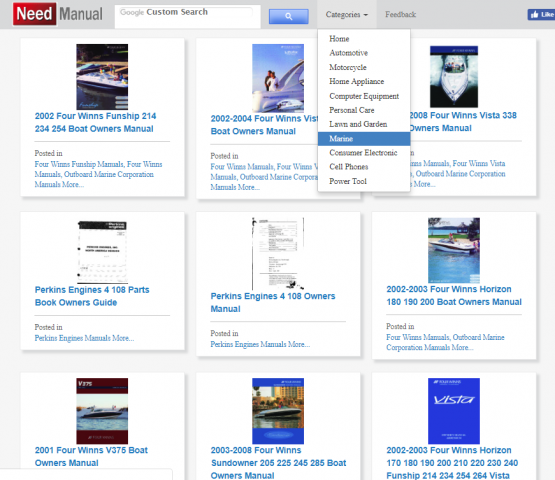Open 2002-2004 Four Winns Vista manual title
The height and width of the screenshot is (480, 555).
pyautogui.click(x=264, y=125)
